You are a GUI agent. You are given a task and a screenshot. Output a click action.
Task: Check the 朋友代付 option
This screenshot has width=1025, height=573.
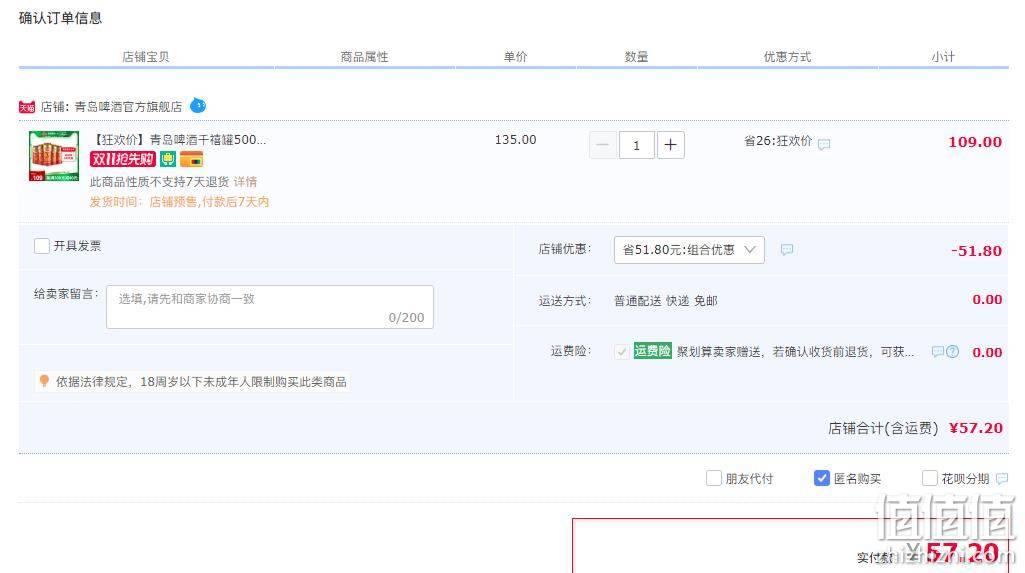pos(714,478)
